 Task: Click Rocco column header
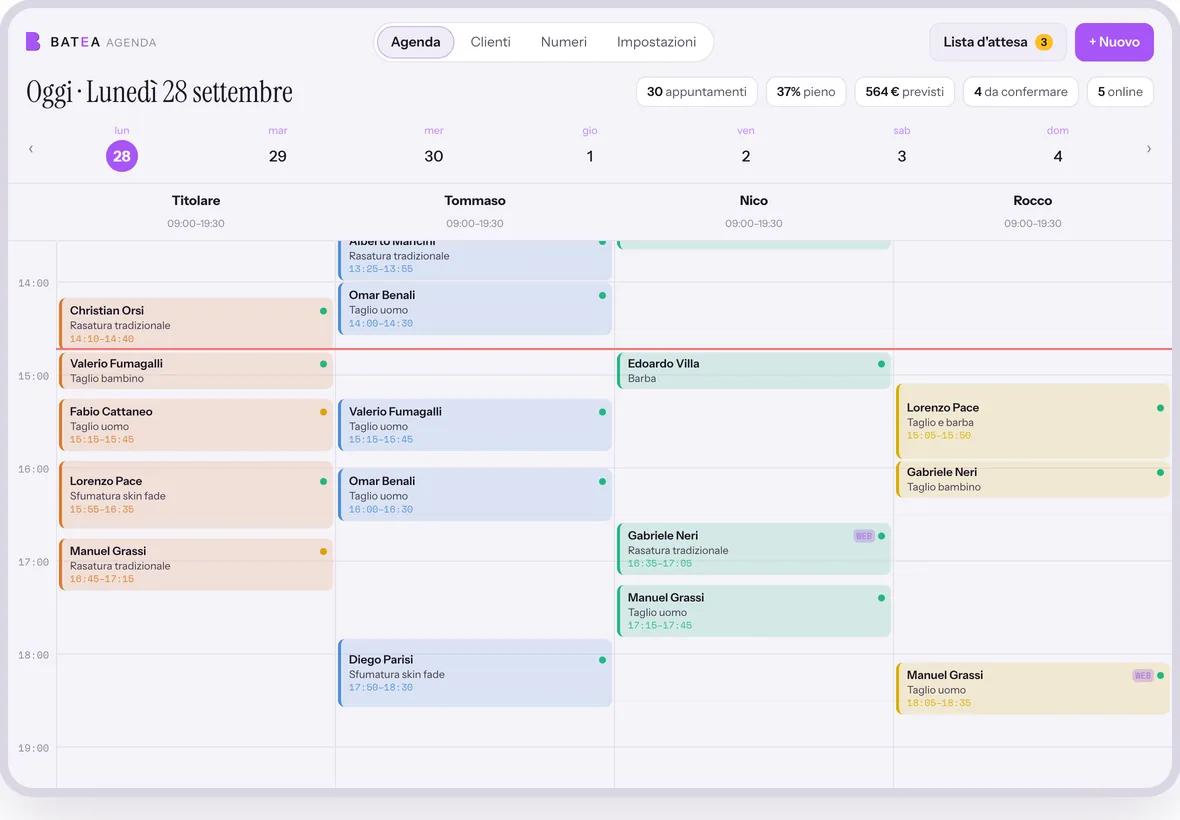pos(1032,211)
